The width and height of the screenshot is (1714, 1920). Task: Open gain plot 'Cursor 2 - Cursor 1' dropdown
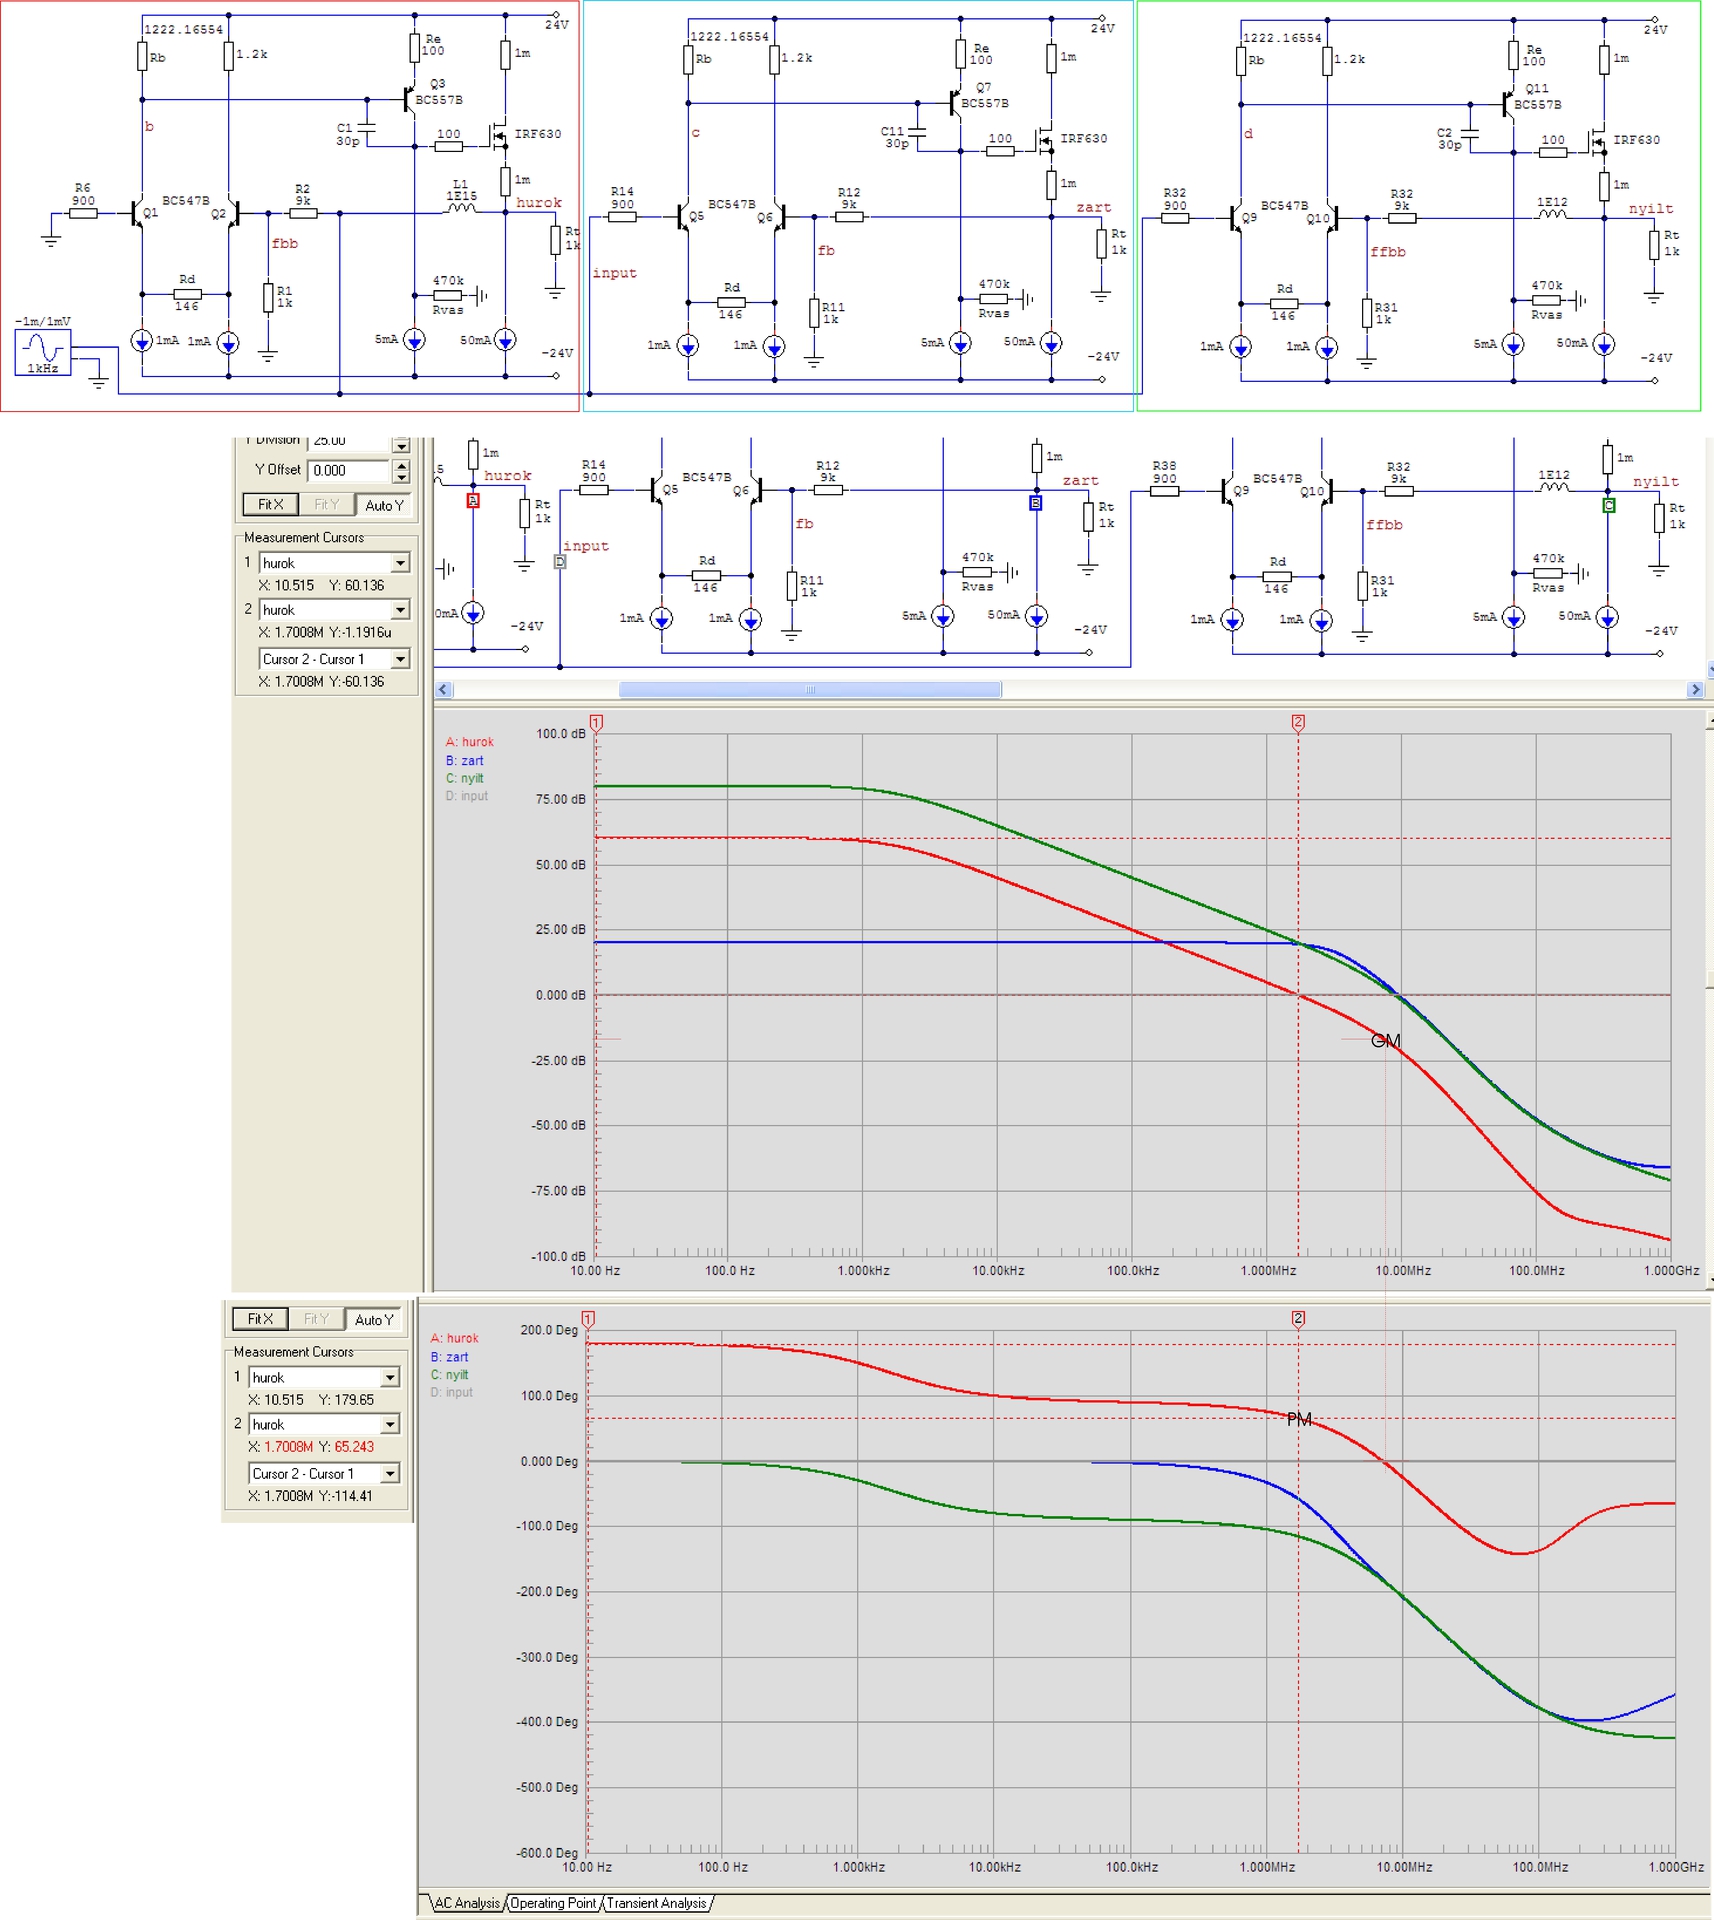(x=400, y=659)
